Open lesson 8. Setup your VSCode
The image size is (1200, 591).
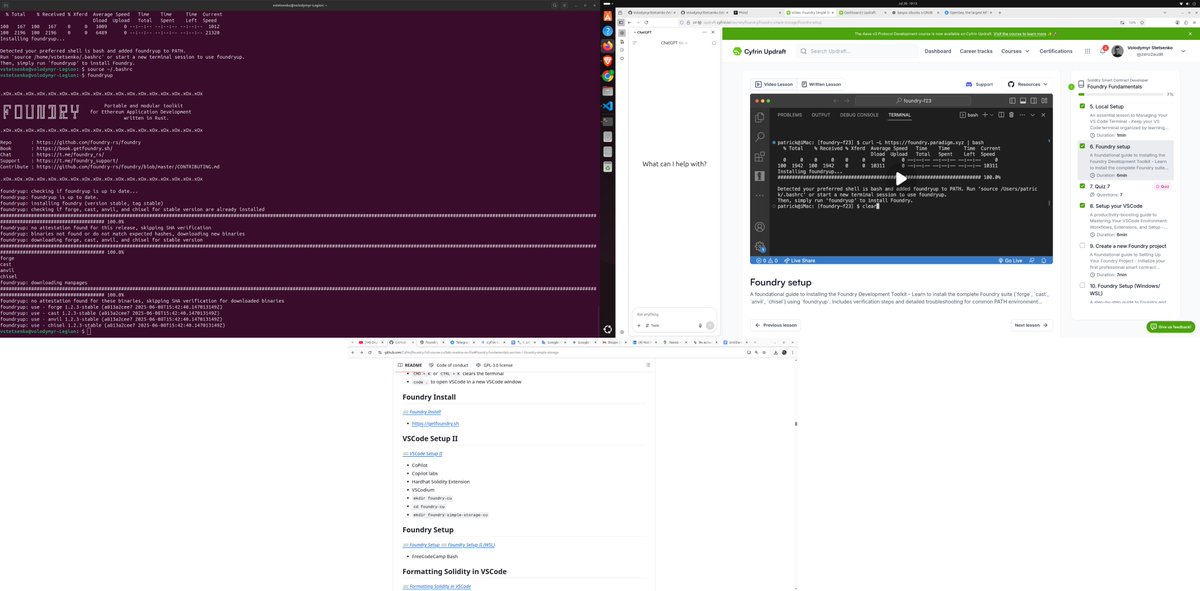1116,206
